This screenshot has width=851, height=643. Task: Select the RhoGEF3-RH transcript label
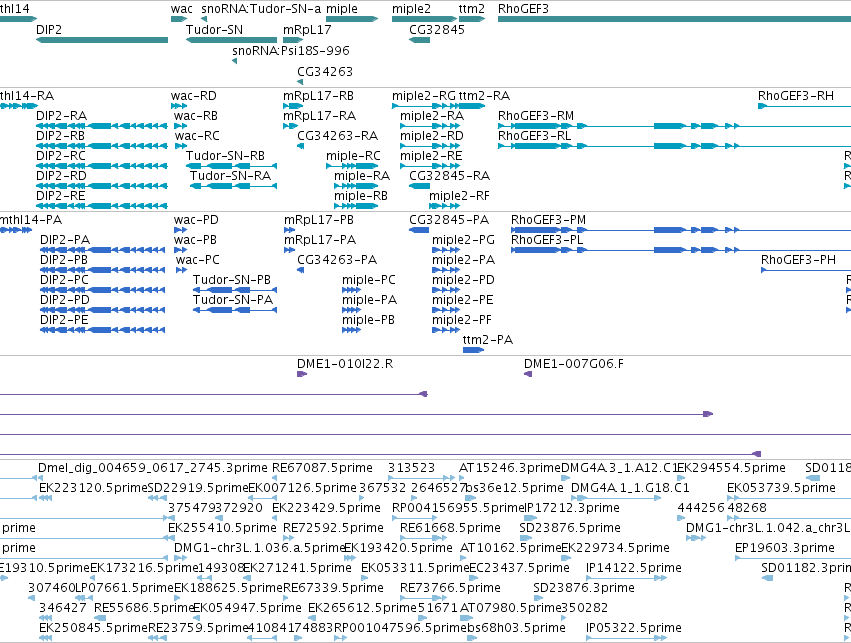[796, 96]
